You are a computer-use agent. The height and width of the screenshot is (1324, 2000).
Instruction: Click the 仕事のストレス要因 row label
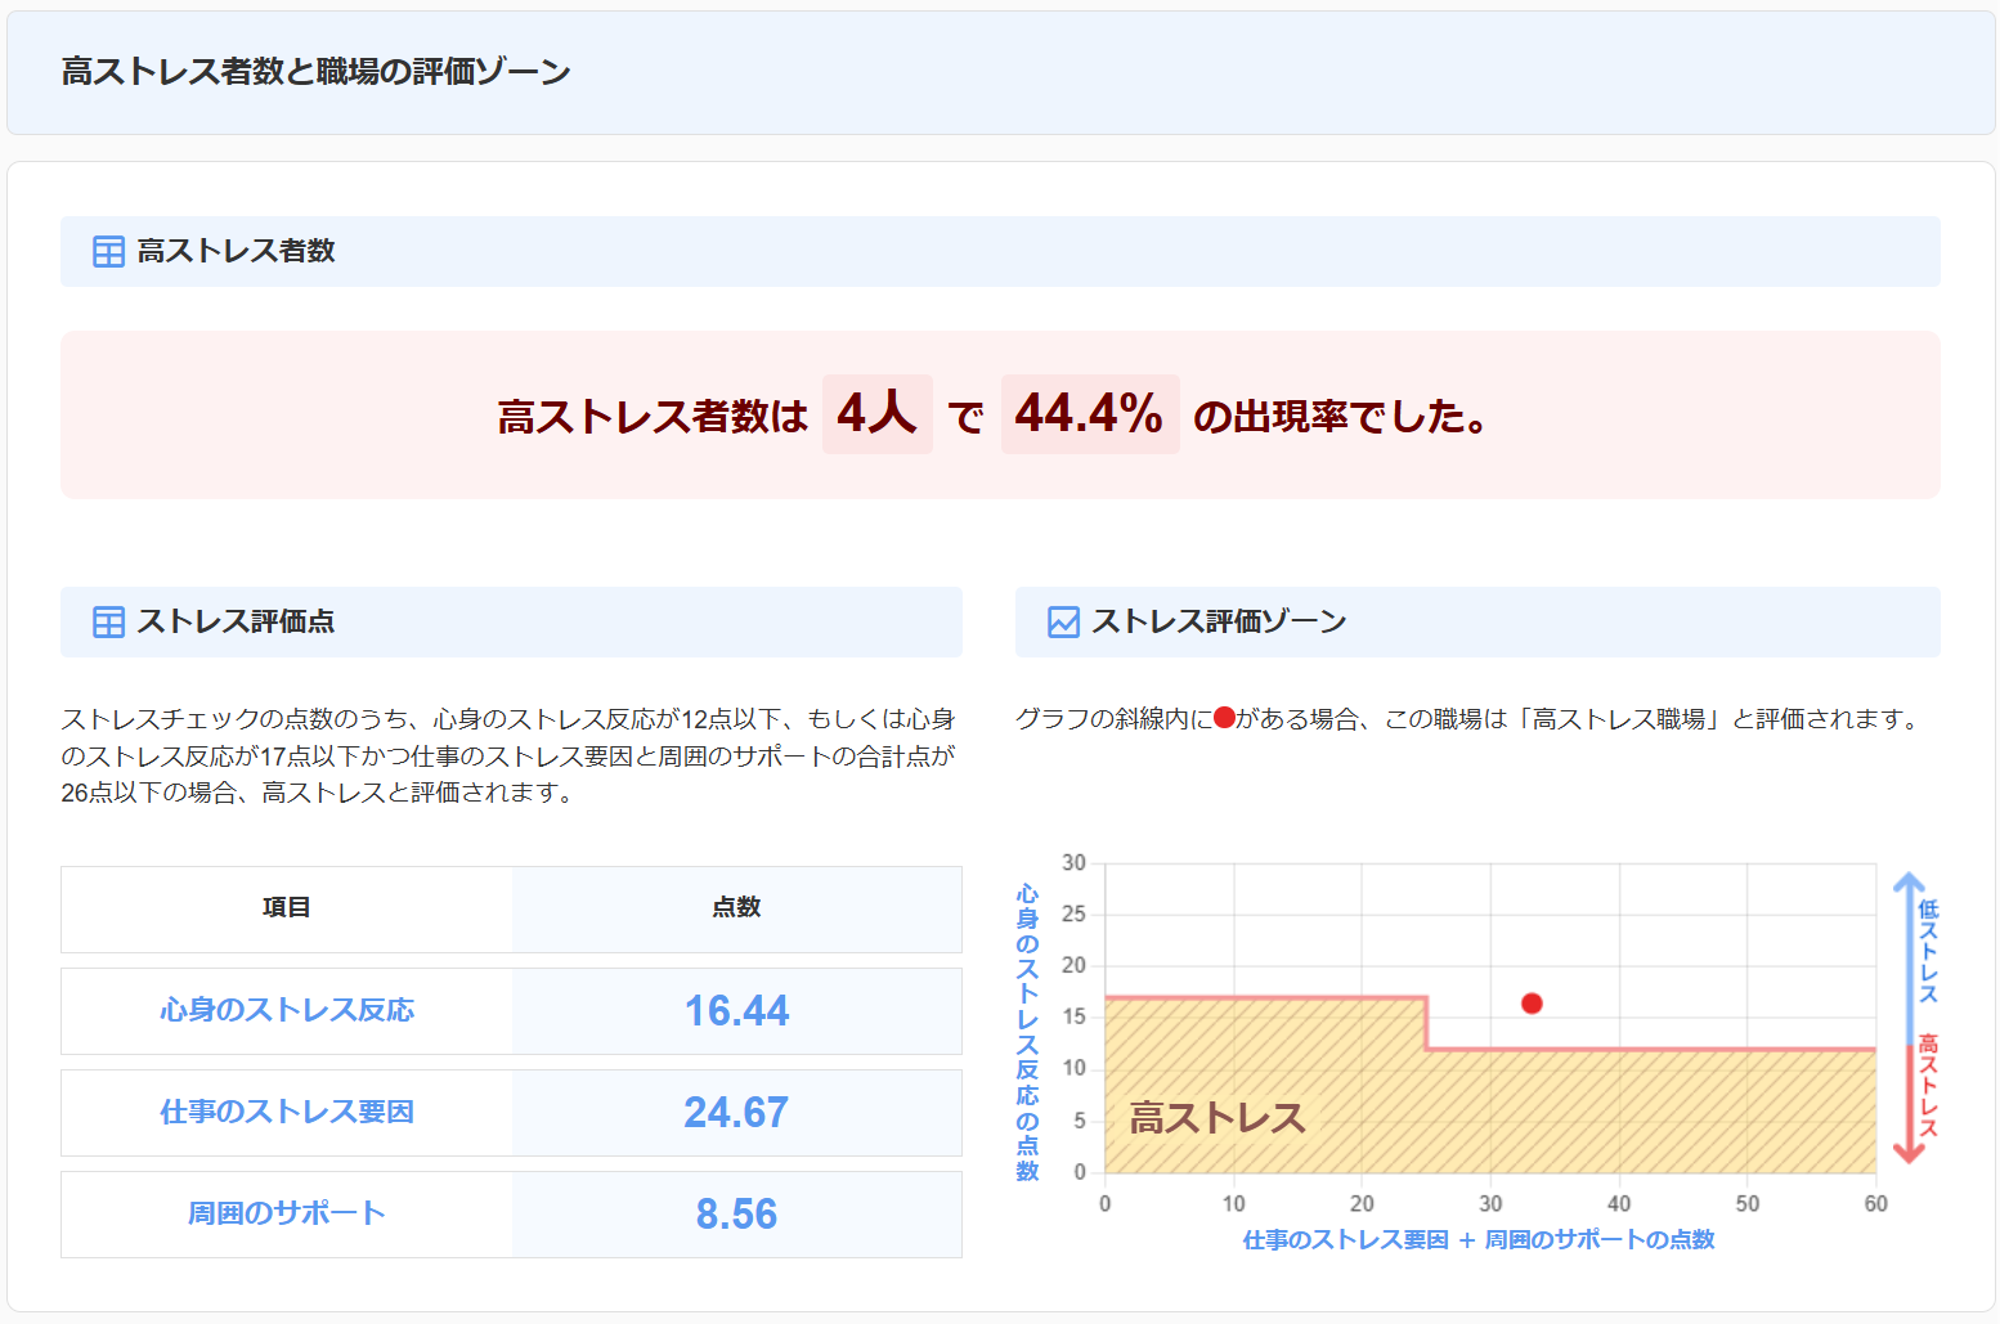pyautogui.click(x=287, y=1112)
